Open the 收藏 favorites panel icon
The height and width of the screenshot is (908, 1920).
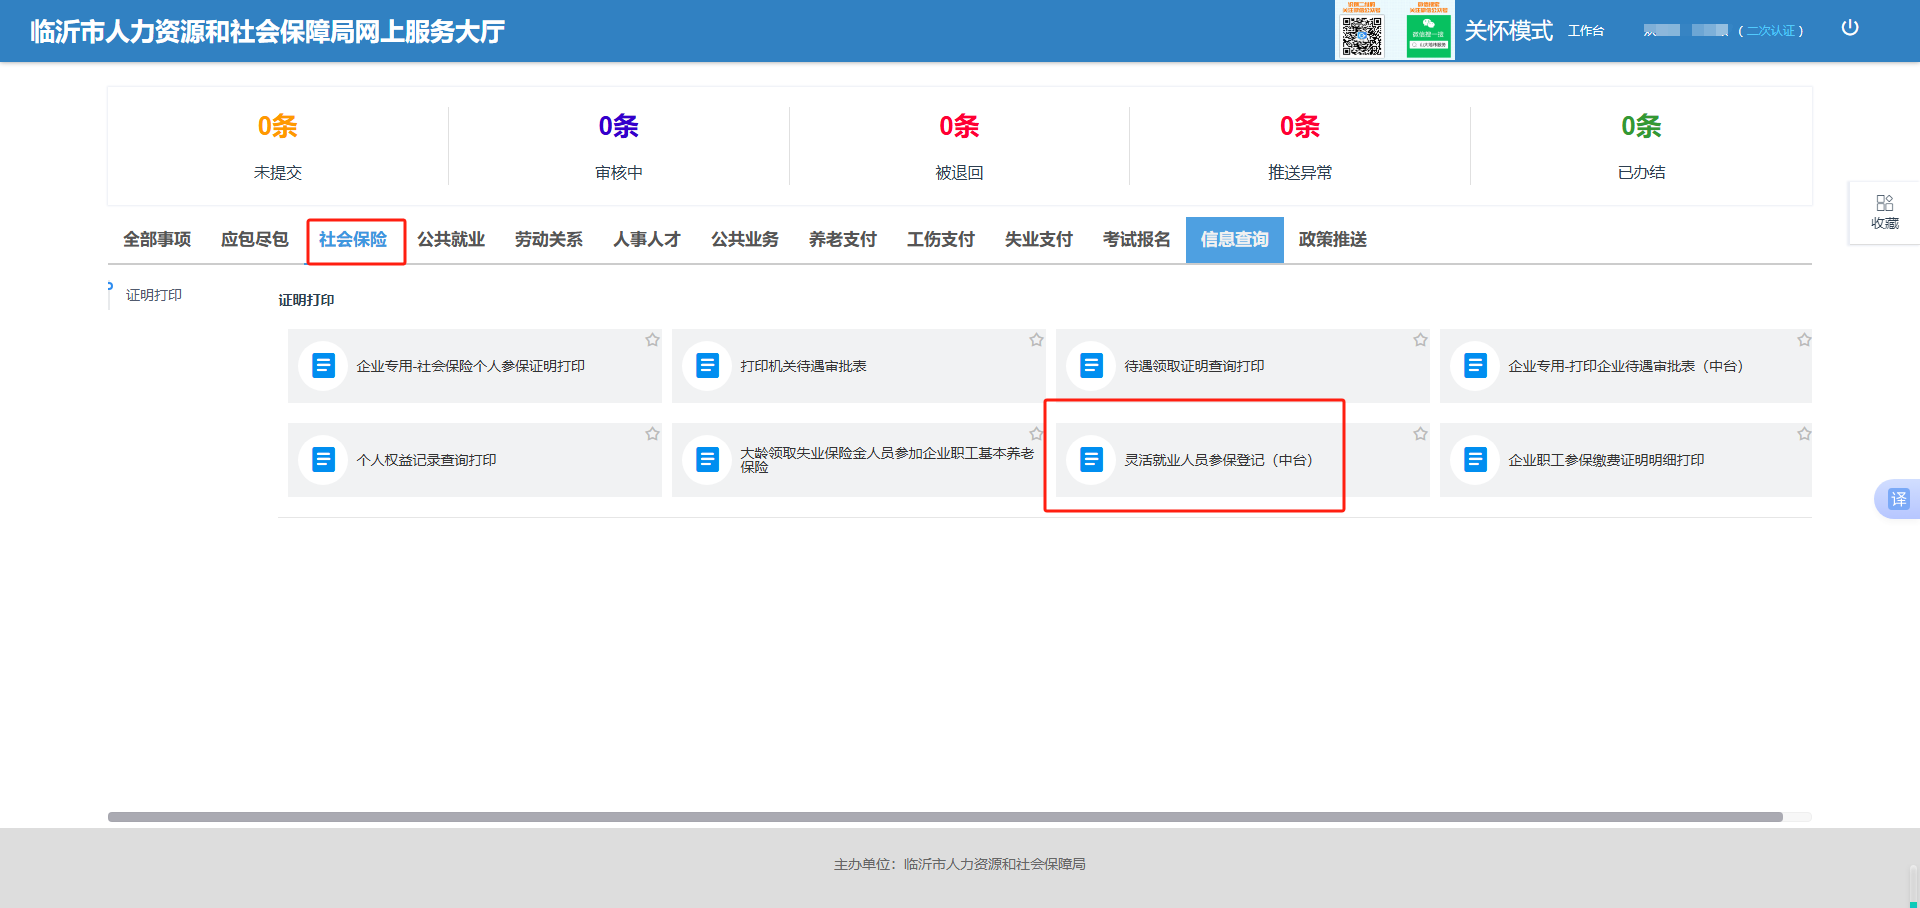[x=1884, y=211]
